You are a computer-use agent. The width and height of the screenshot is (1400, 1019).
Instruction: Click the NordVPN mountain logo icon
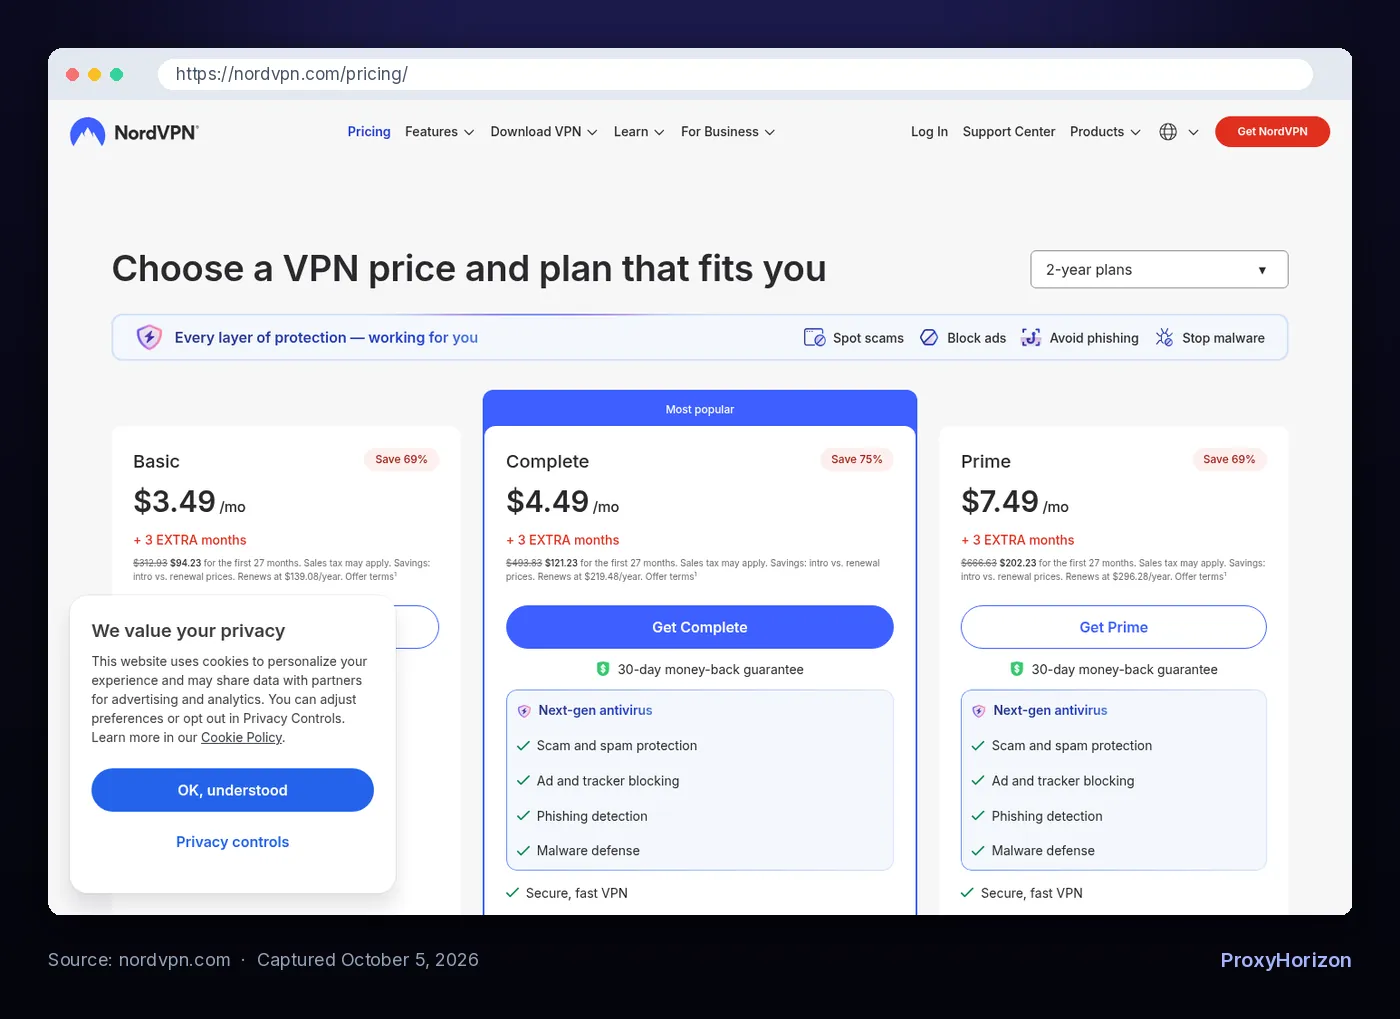[x=88, y=132]
